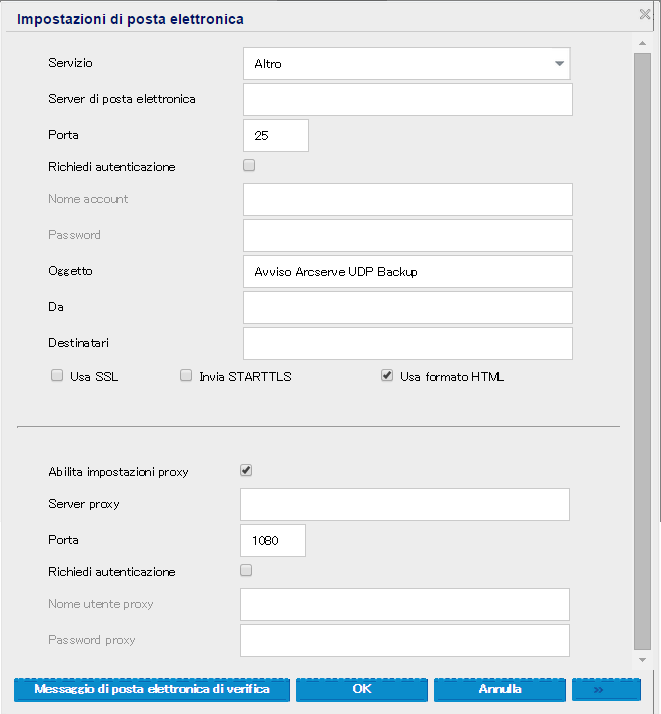This screenshot has width=661, height=714.
Task: Click the Server di posta elettronica field
Action: [407, 100]
